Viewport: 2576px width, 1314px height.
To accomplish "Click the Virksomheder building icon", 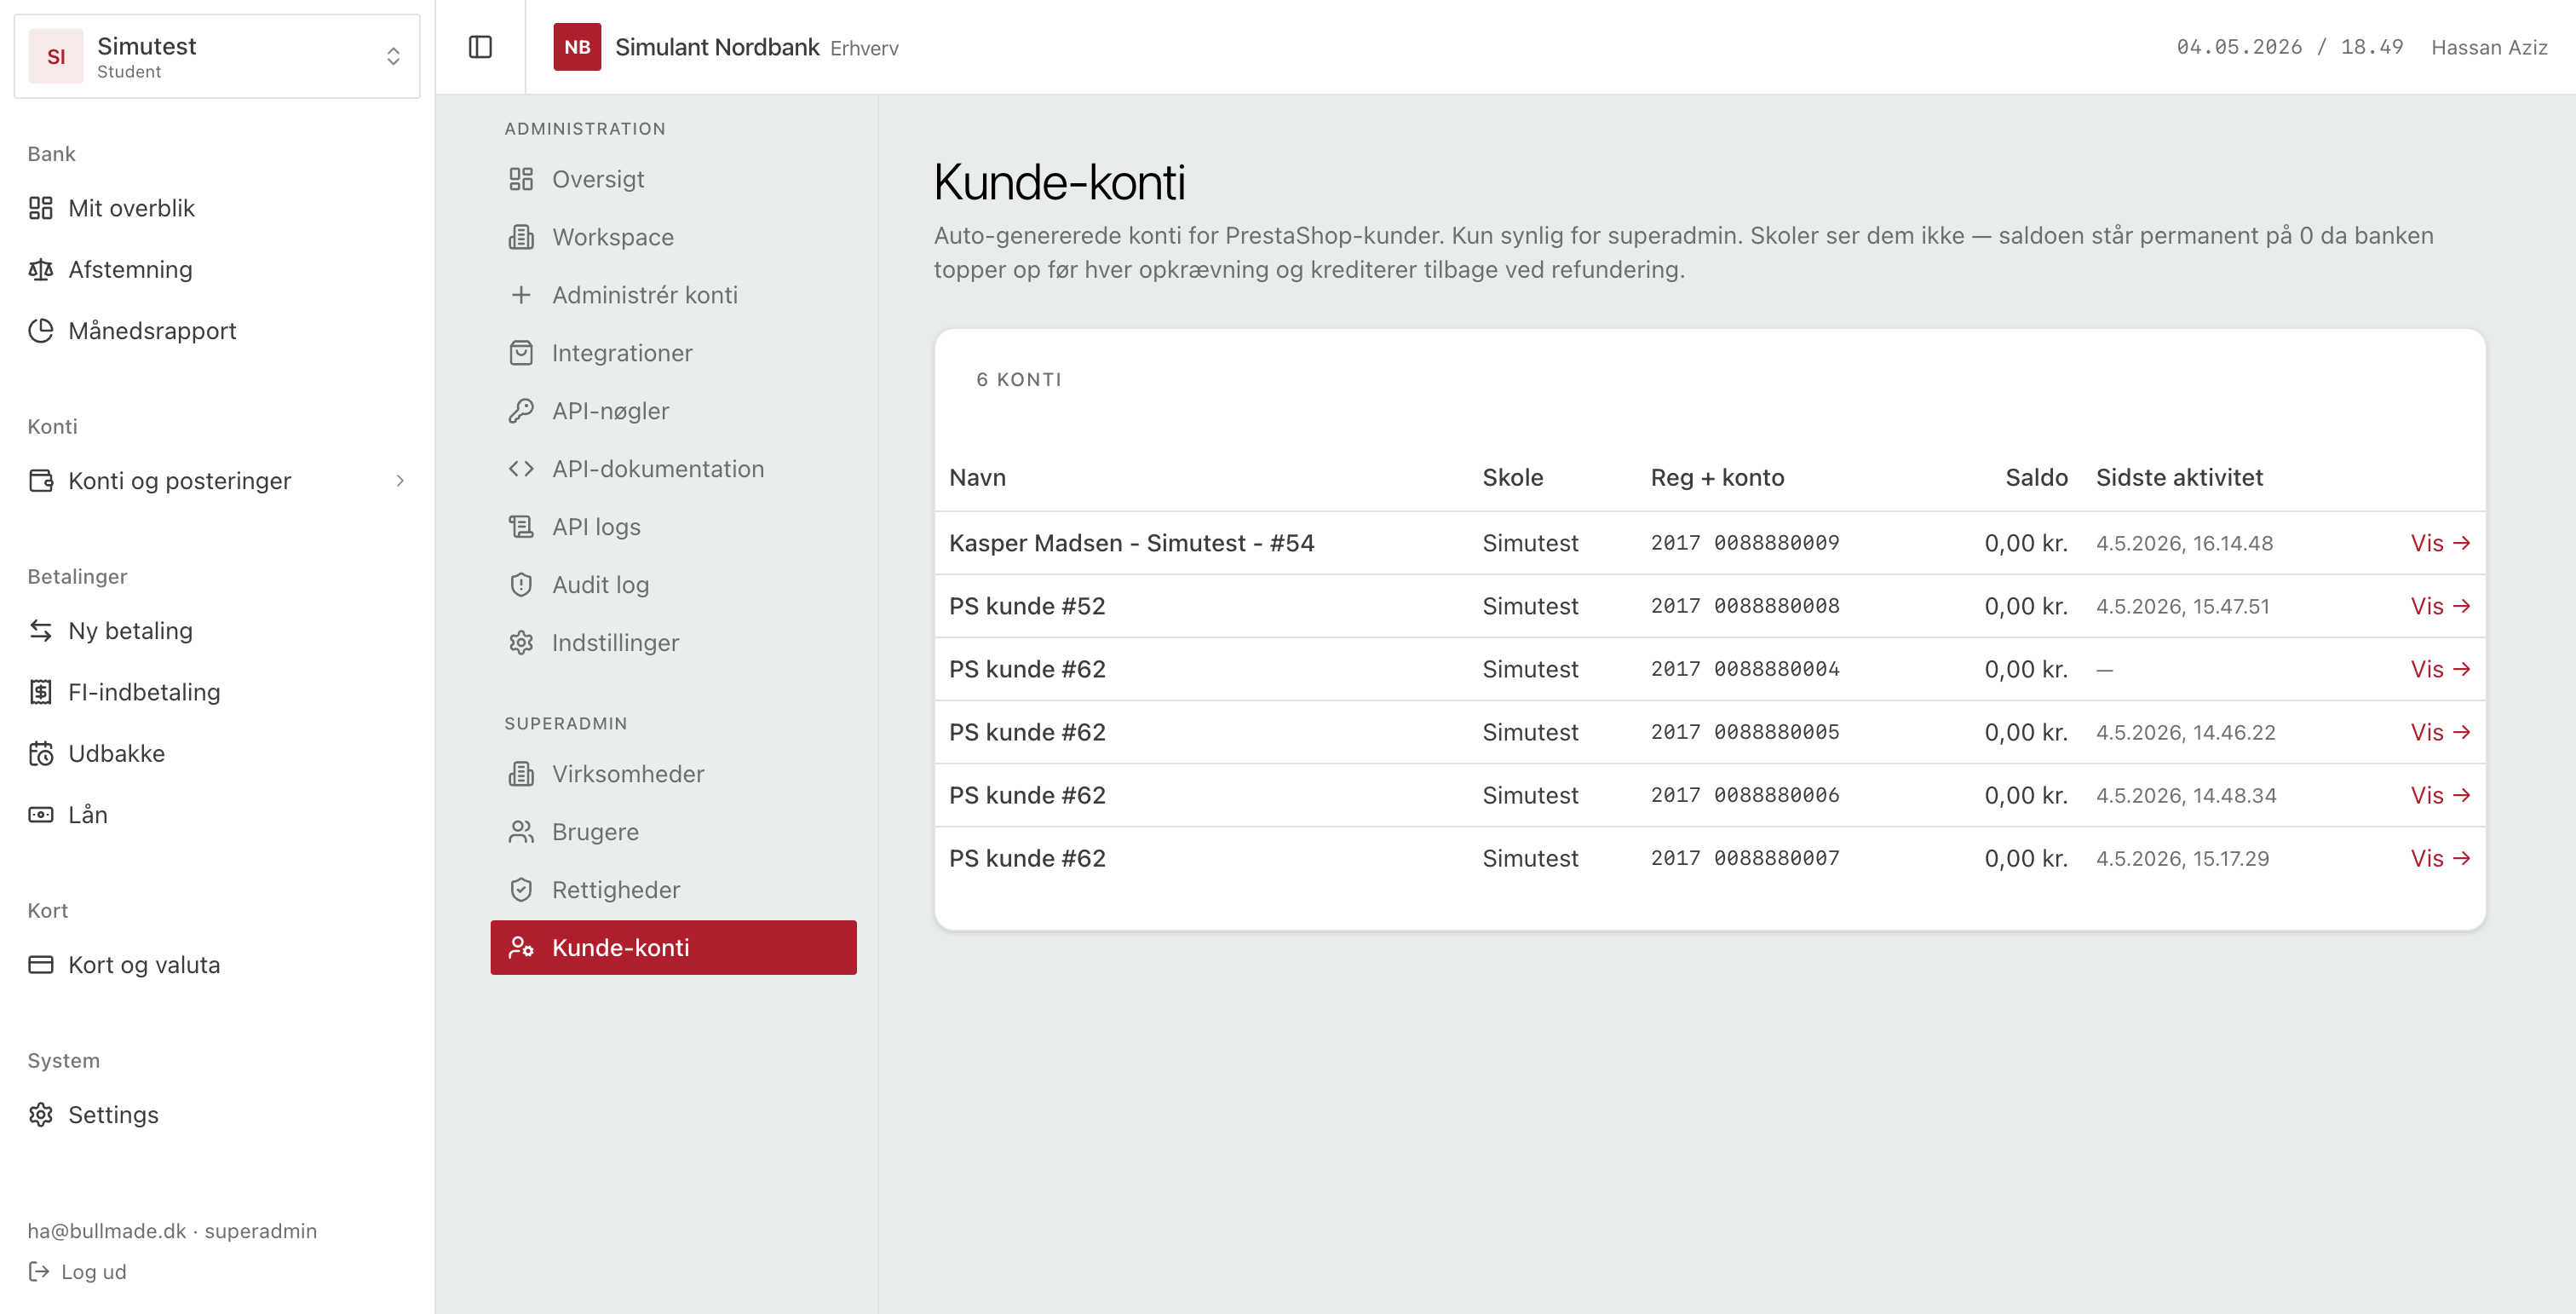I will pyautogui.click(x=521, y=774).
